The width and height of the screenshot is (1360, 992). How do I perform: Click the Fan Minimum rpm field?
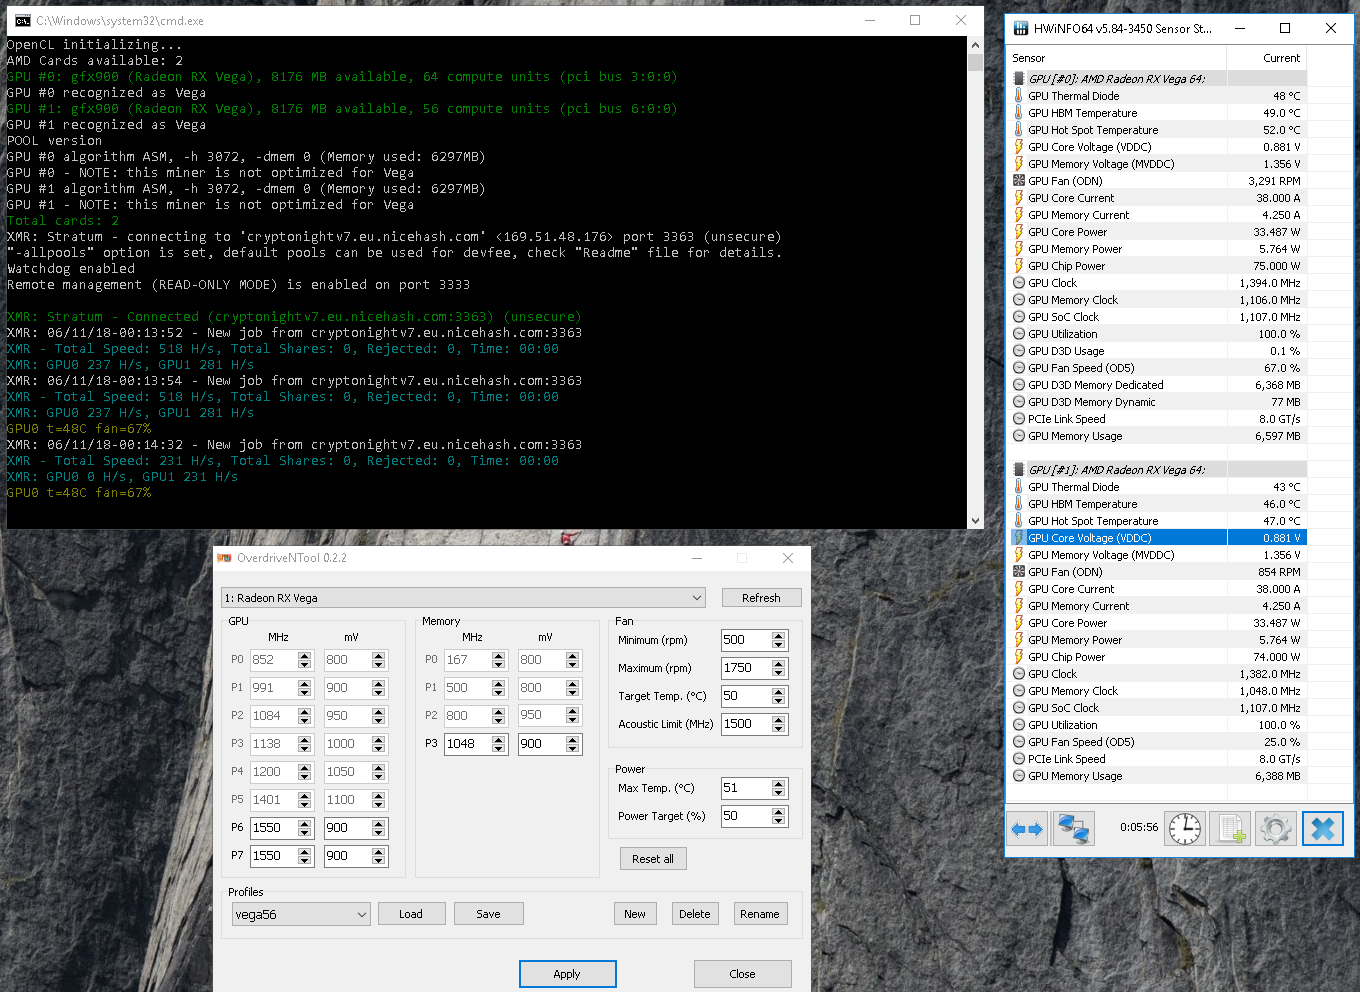[746, 640]
